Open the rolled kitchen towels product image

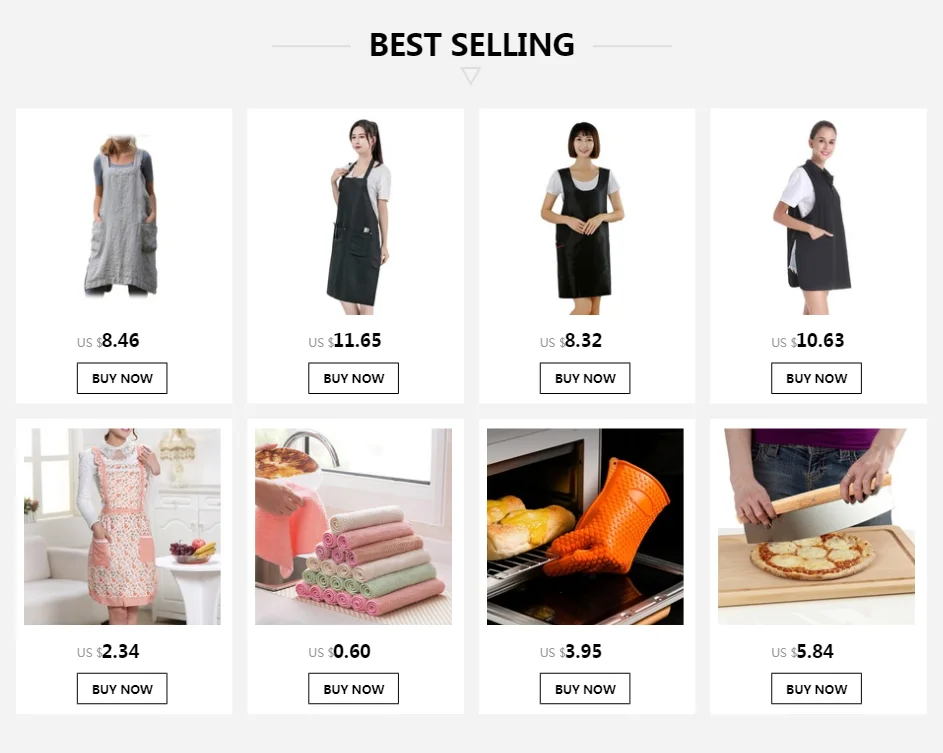pyautogui.click(x=354, y=526)
